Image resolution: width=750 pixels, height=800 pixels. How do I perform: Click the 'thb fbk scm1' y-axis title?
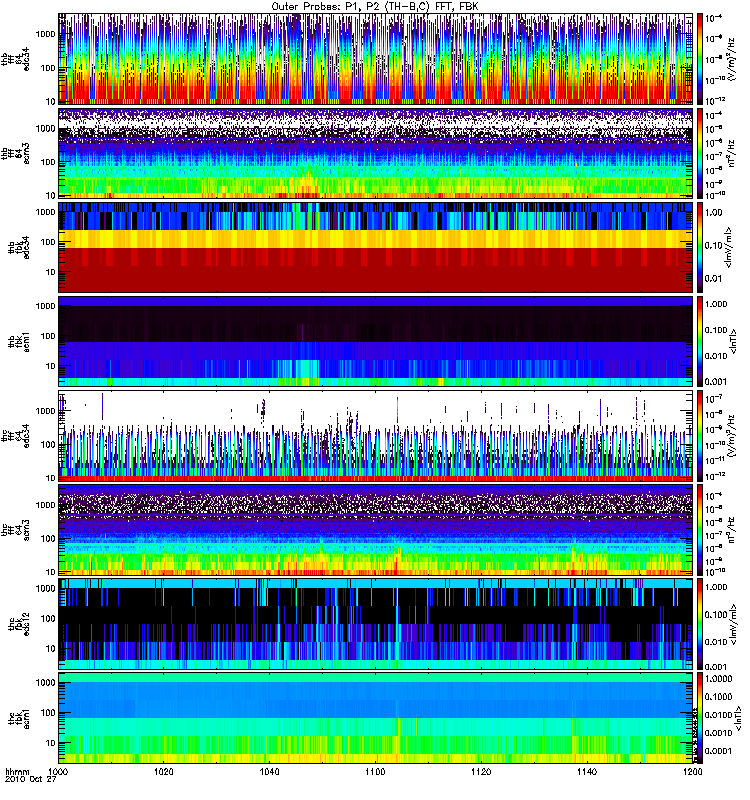tap(19, 341)
